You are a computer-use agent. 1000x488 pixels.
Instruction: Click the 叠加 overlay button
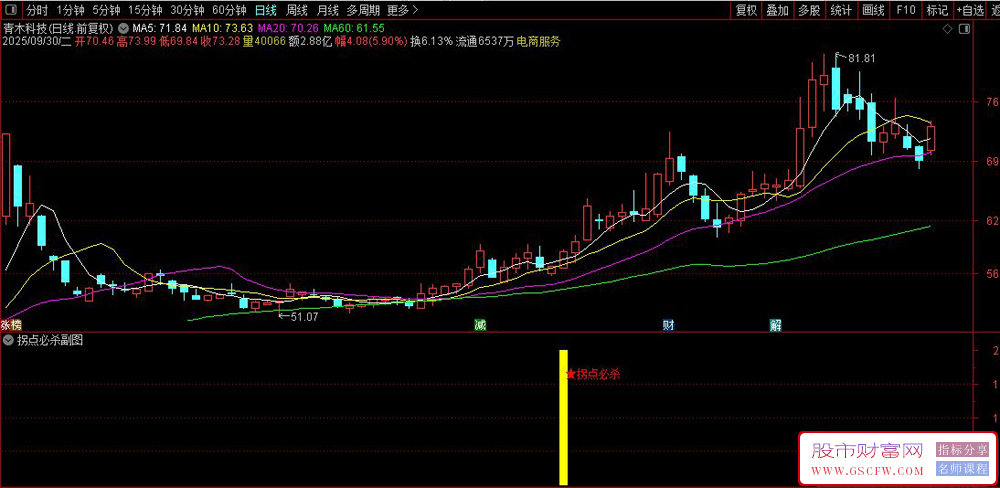[777, 10]
